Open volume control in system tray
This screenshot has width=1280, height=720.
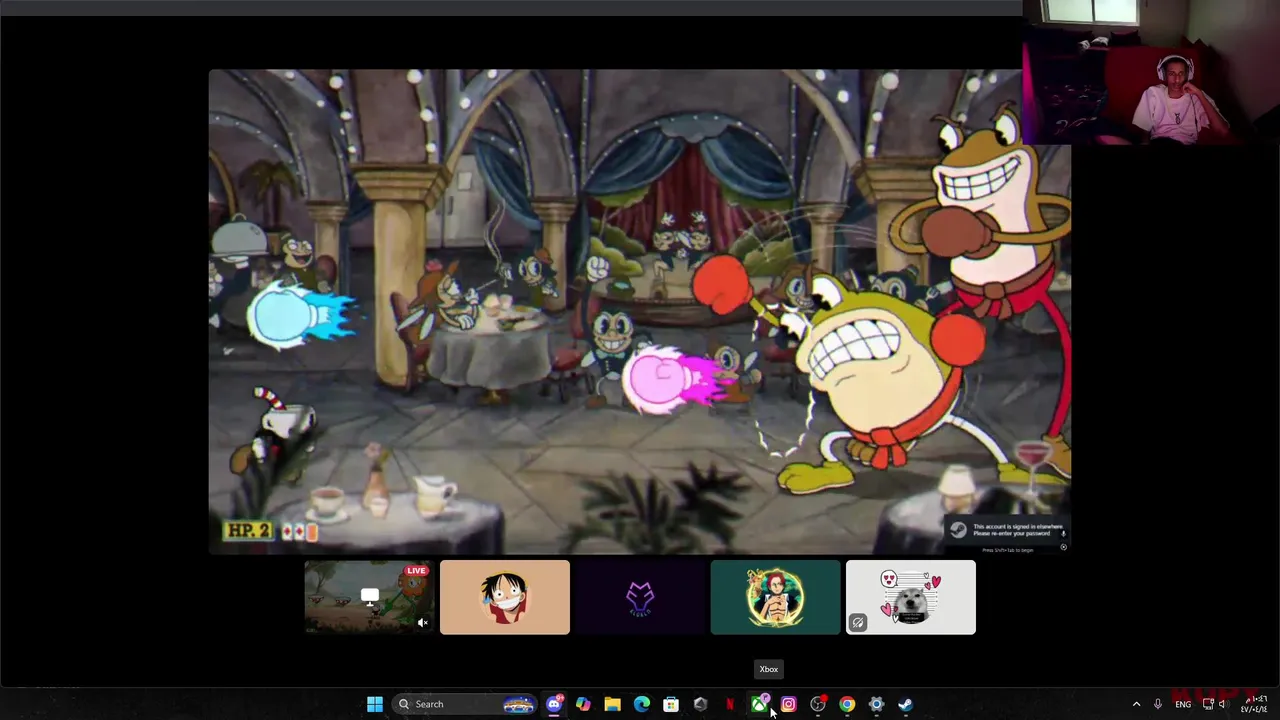click(x=1222, y=704)
